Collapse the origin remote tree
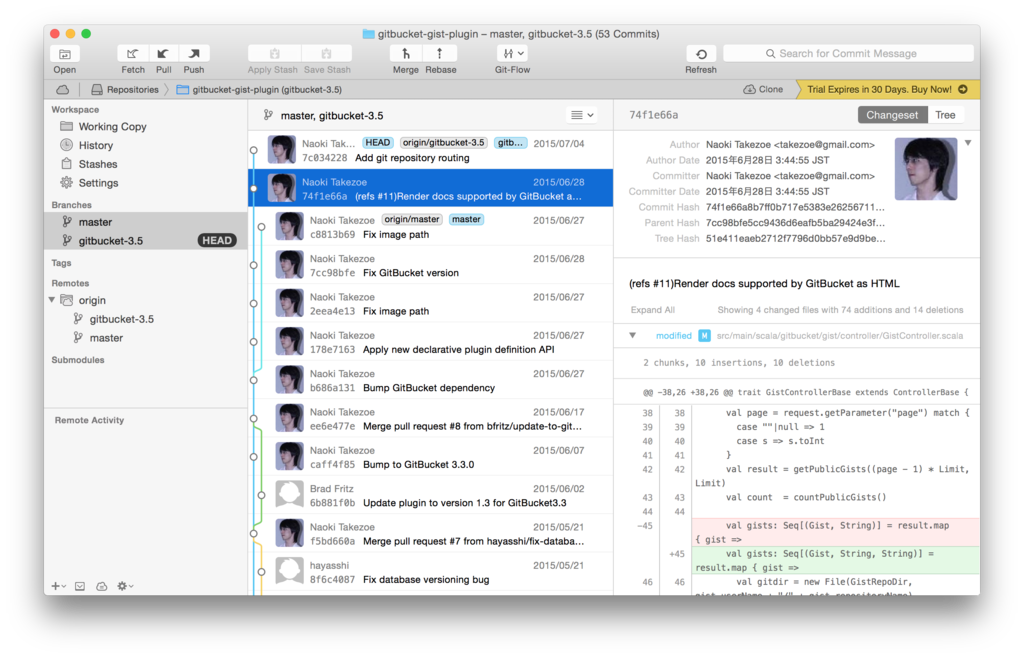This screenshot has height=658, width=1024. pos(52,300)
